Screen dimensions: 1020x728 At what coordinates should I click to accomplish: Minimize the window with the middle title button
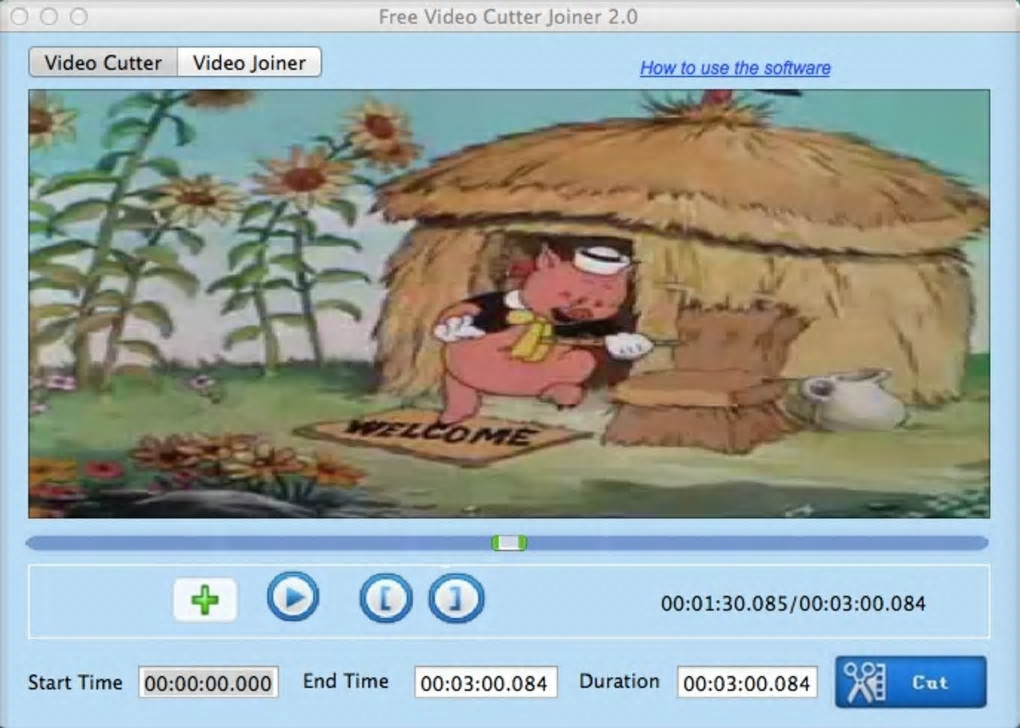click(x=49, y=16)
